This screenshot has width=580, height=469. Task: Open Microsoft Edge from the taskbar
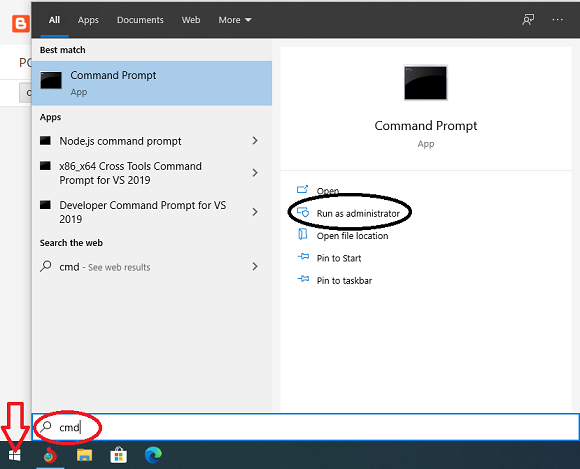point(153,455)
